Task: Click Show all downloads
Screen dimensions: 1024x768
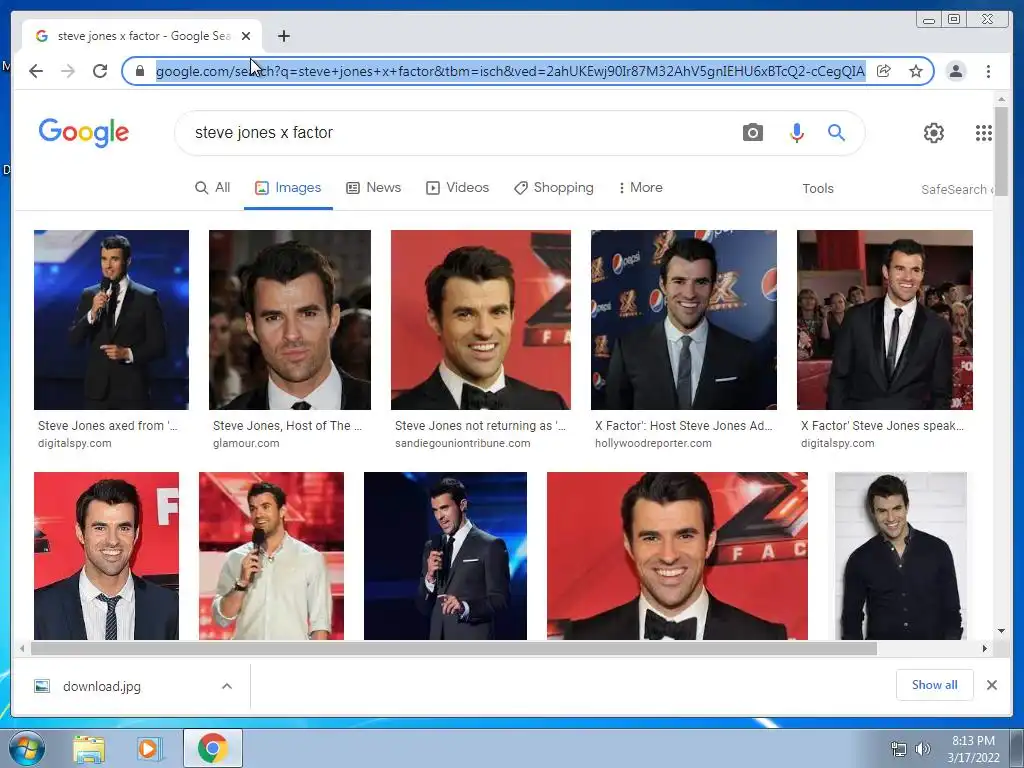Action: pos(935,685)
